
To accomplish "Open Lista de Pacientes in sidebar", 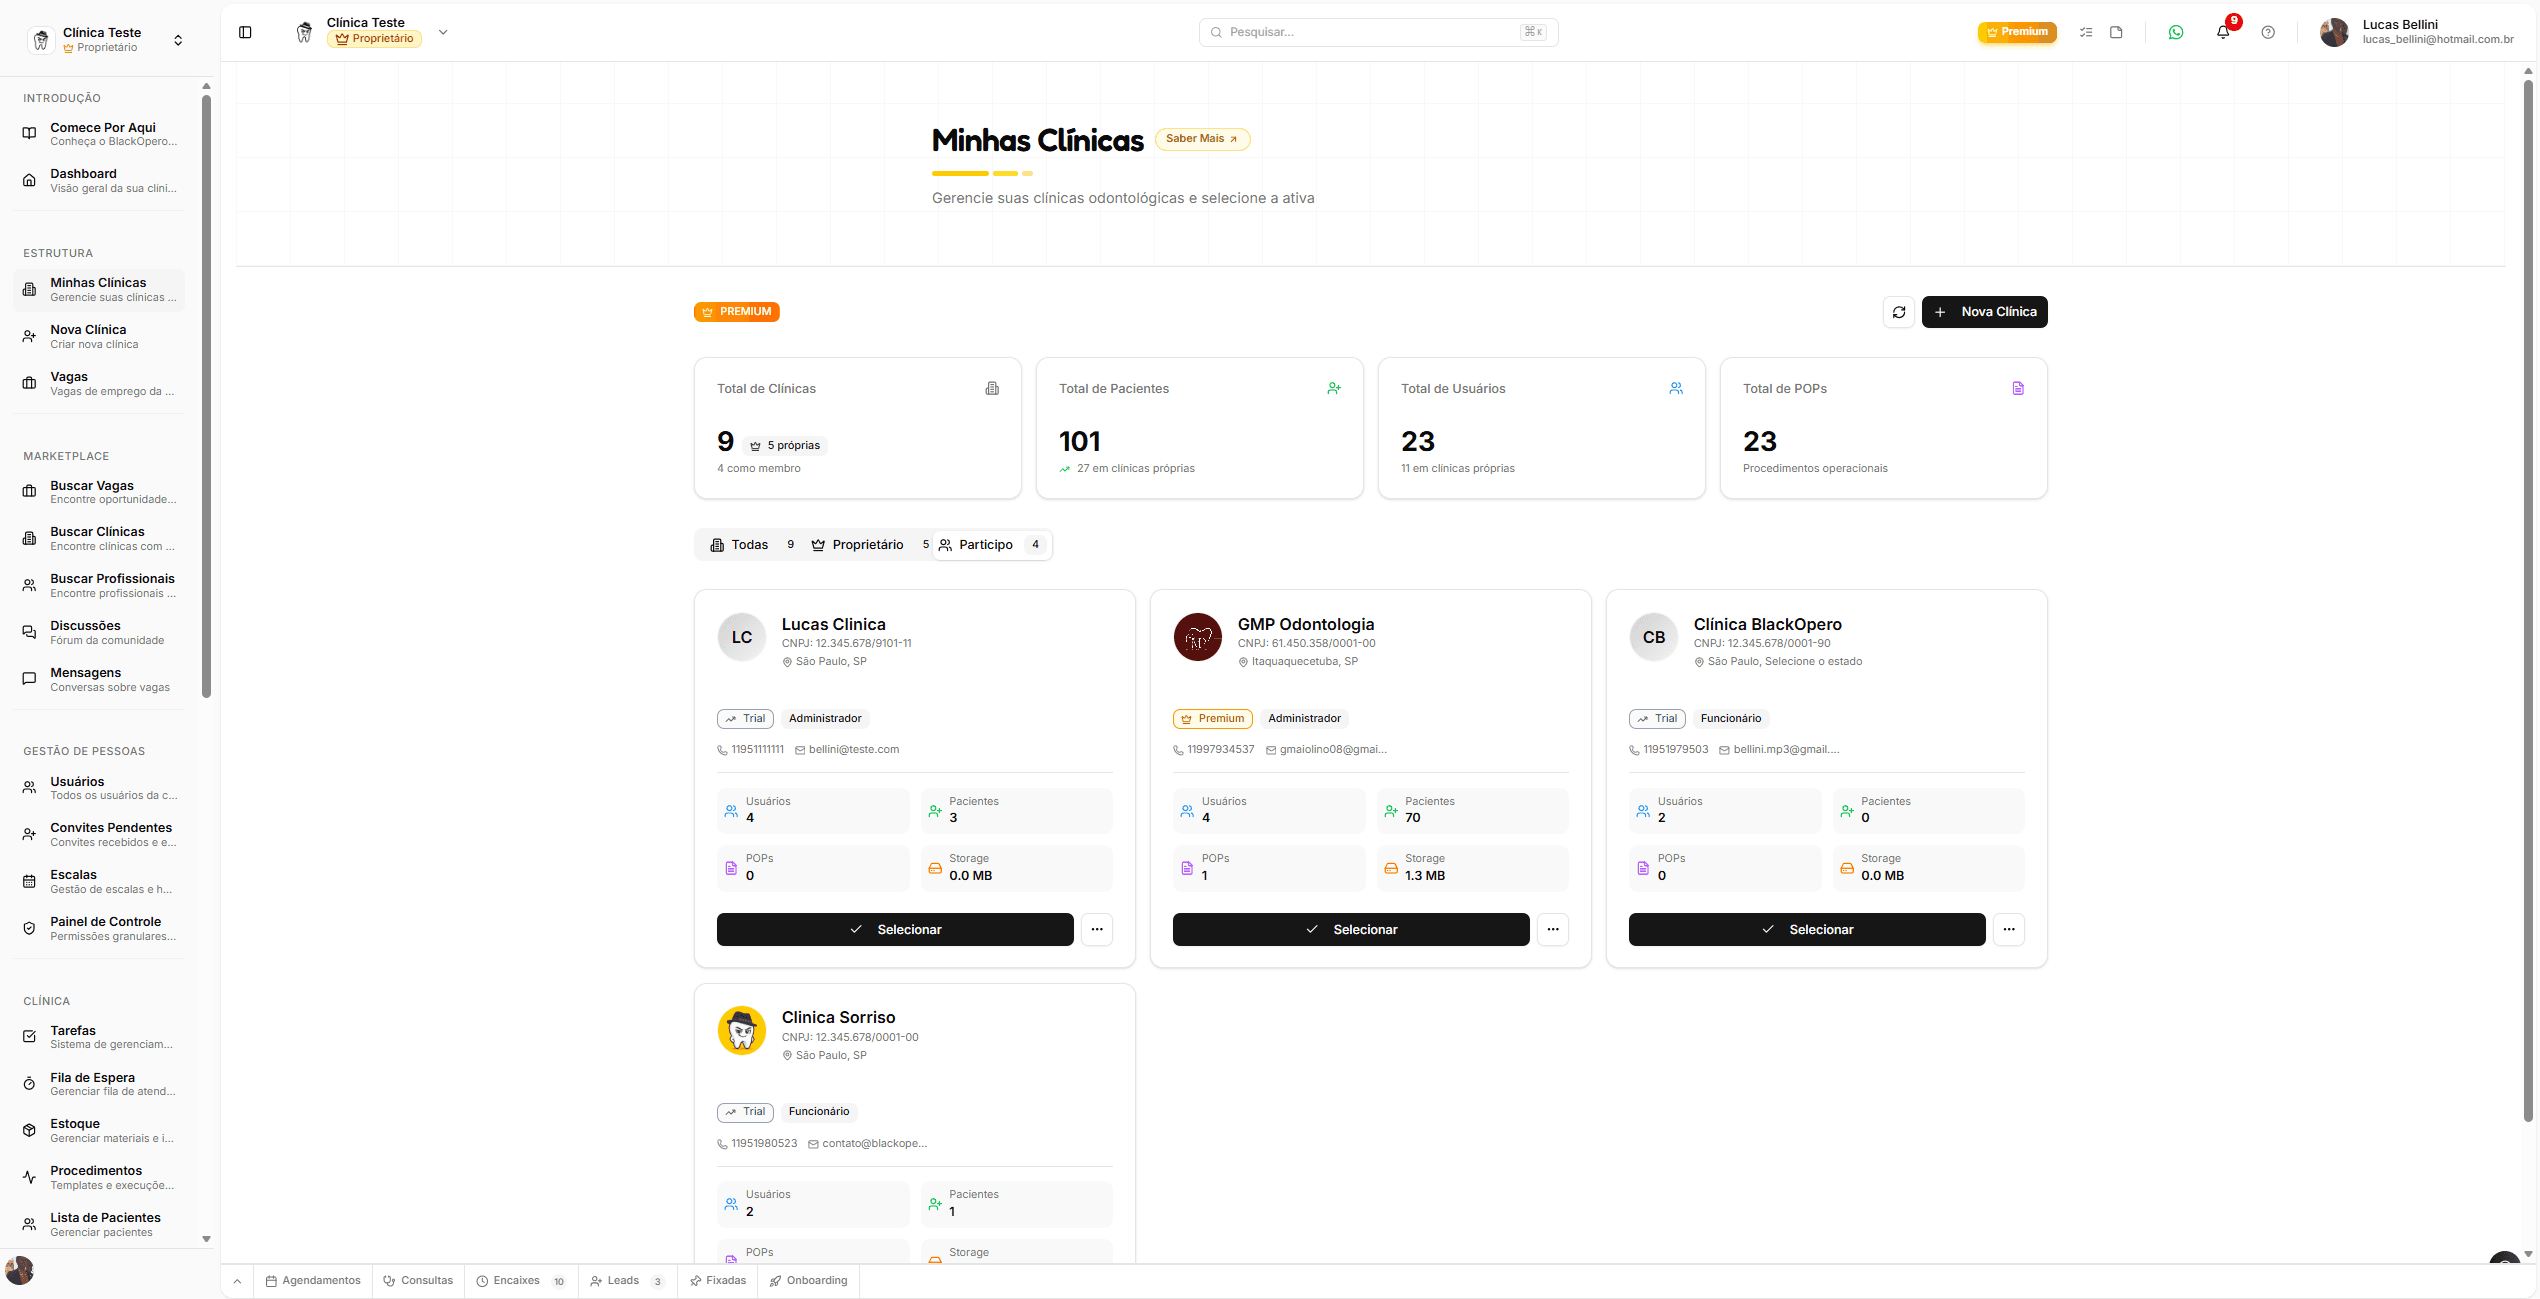I will point(100,1225).
